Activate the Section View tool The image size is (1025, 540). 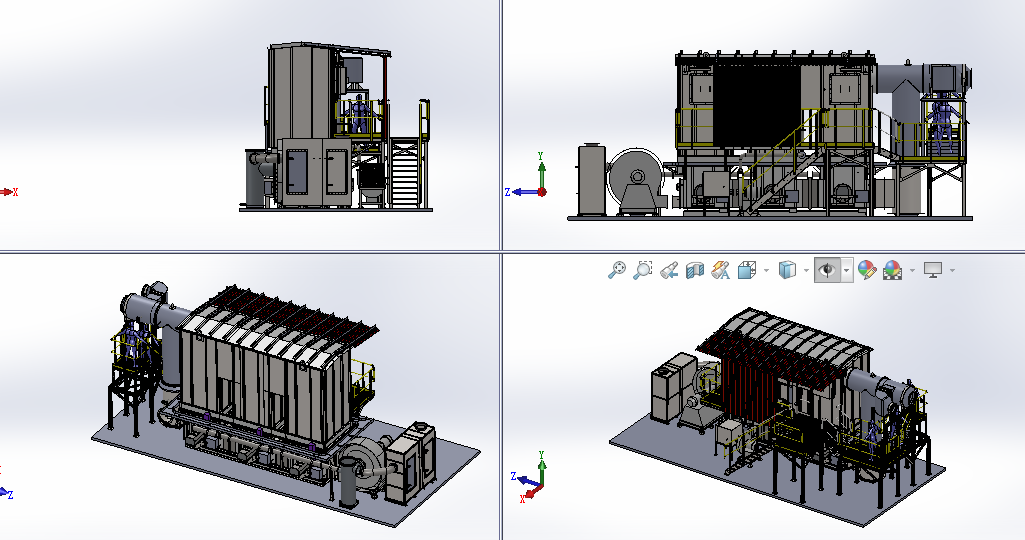(x=695, y=270)
